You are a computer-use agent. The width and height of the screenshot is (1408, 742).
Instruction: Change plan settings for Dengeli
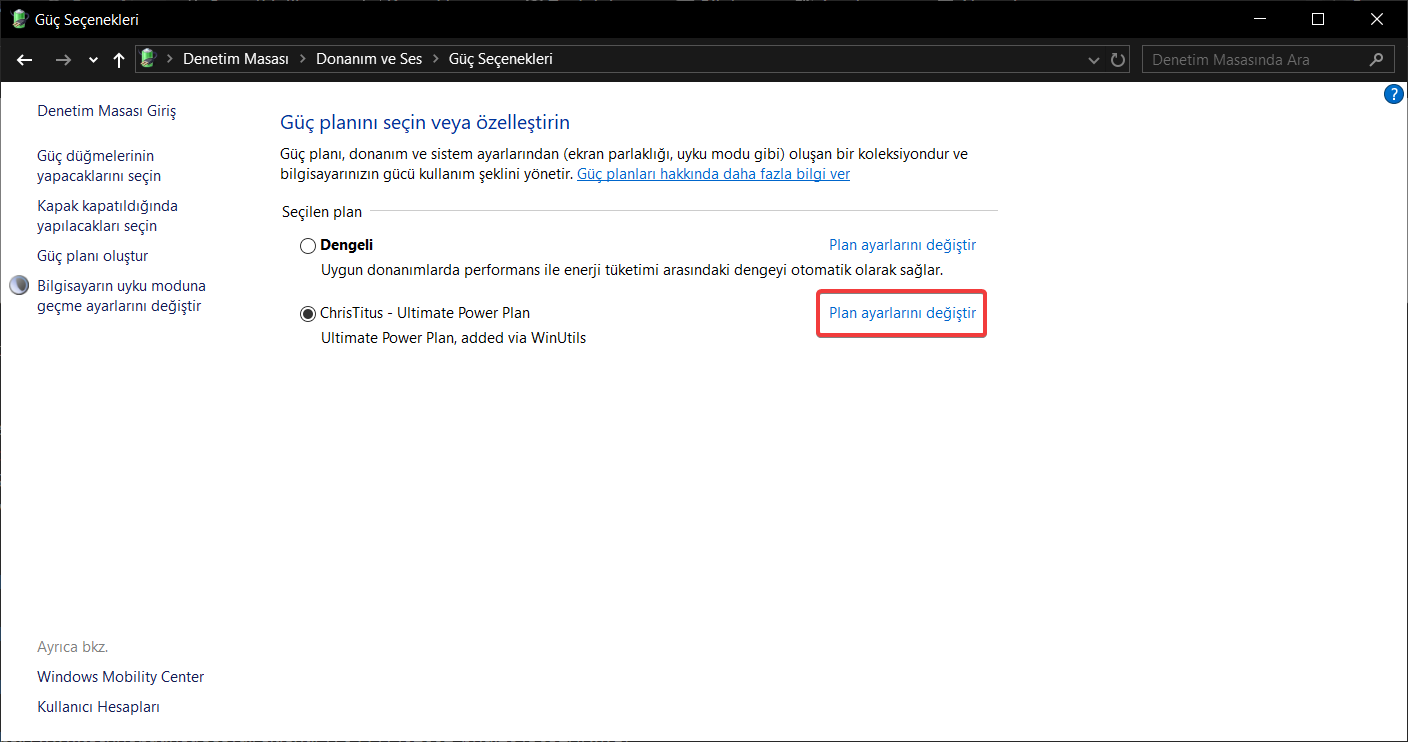tap(902, 245)
